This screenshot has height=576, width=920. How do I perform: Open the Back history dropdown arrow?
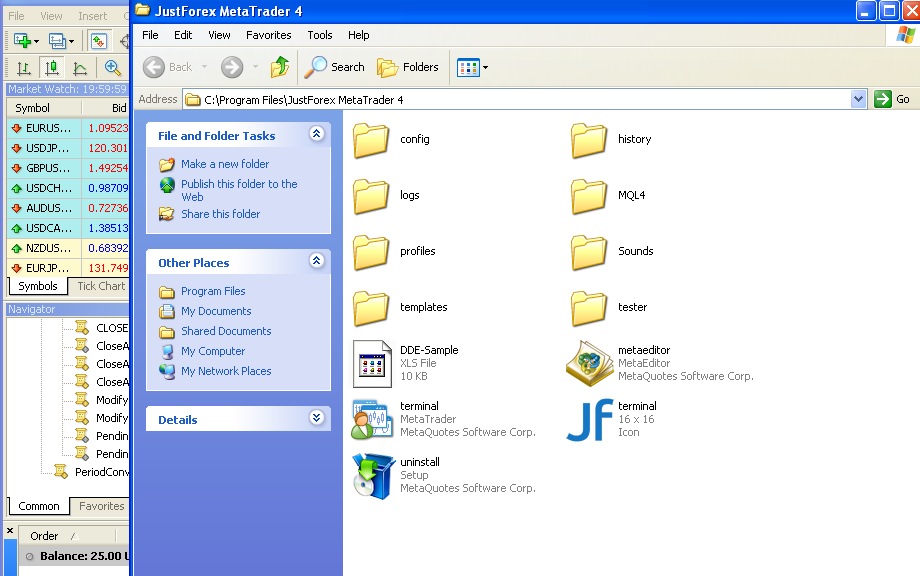pyautogui.click(x=204, y=67)
